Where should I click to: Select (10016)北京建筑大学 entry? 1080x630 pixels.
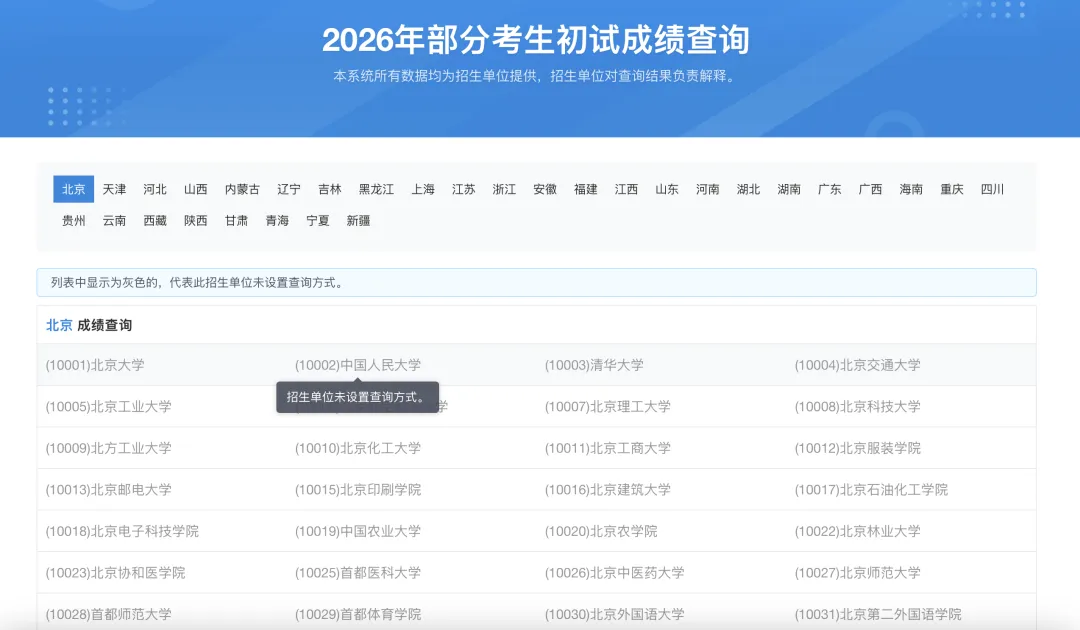click(608, 490)
